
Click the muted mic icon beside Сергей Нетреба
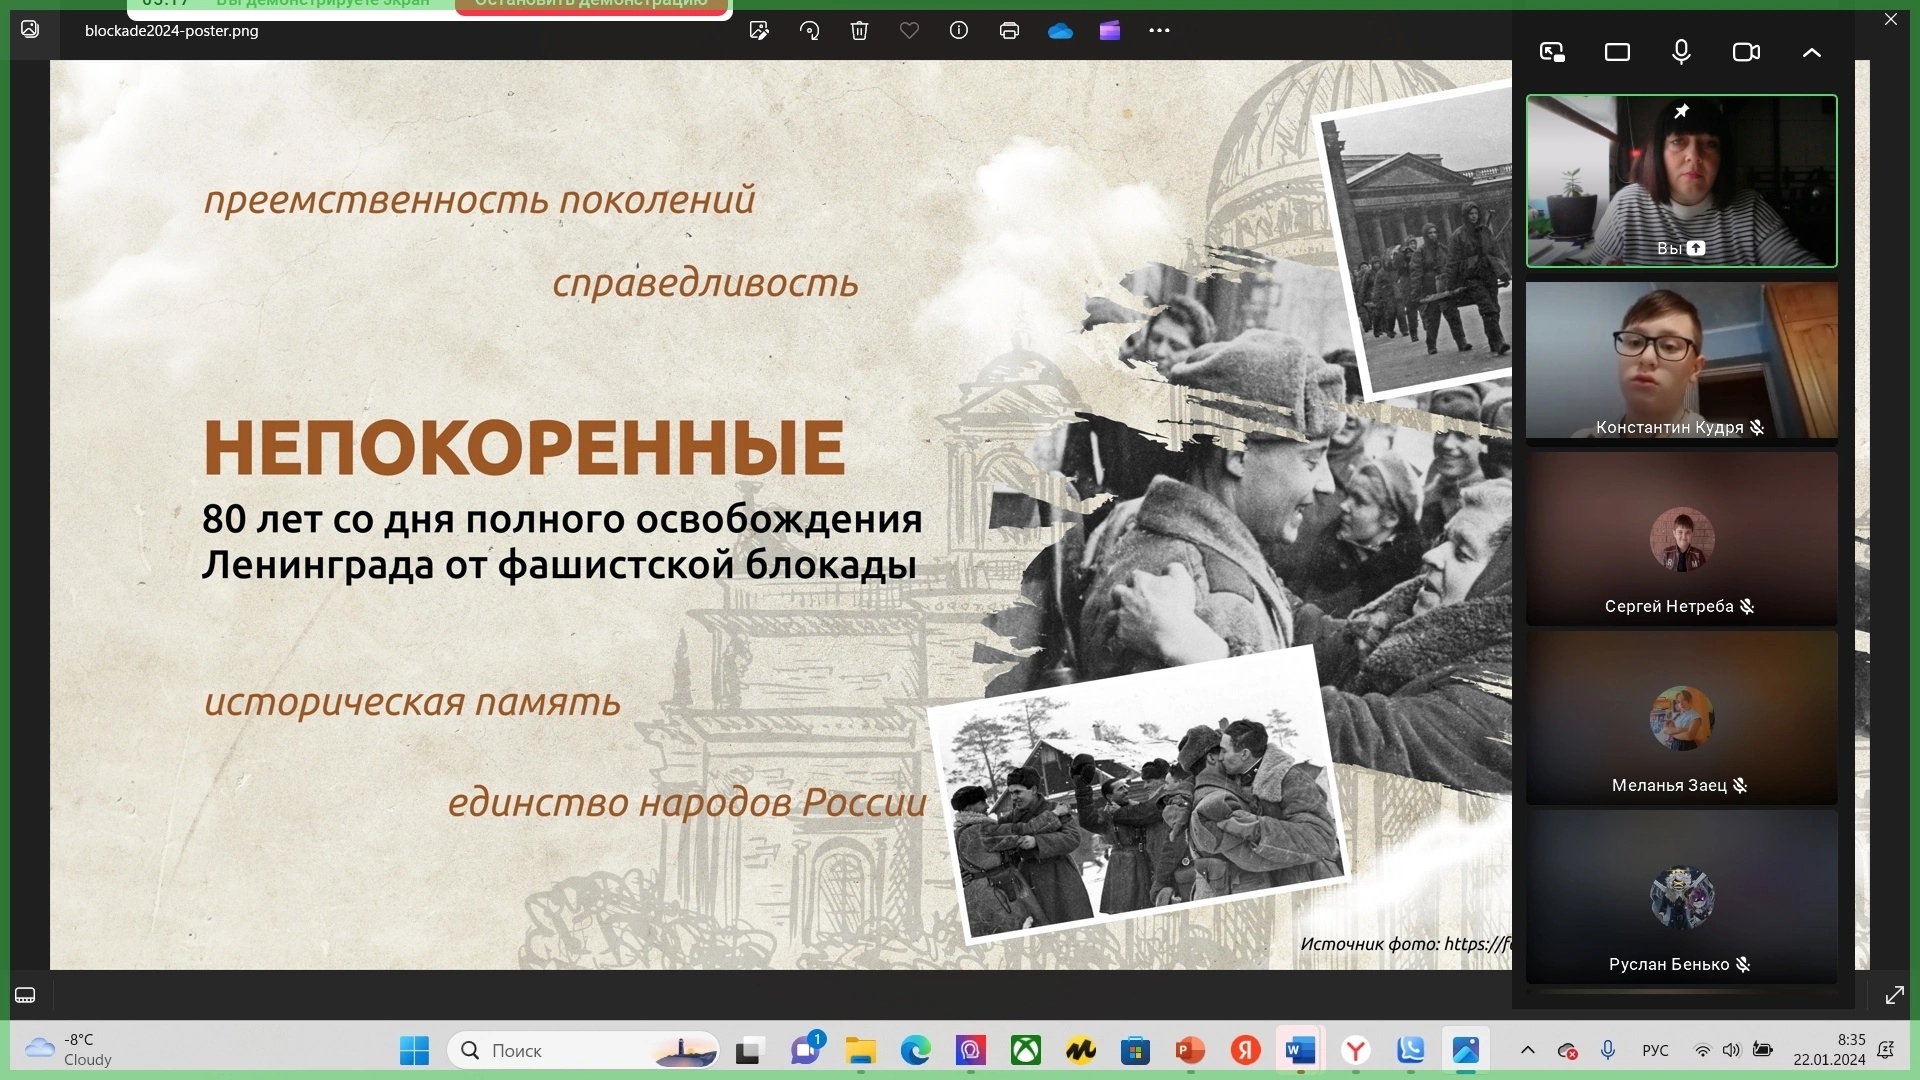[x=1747, y=607]
